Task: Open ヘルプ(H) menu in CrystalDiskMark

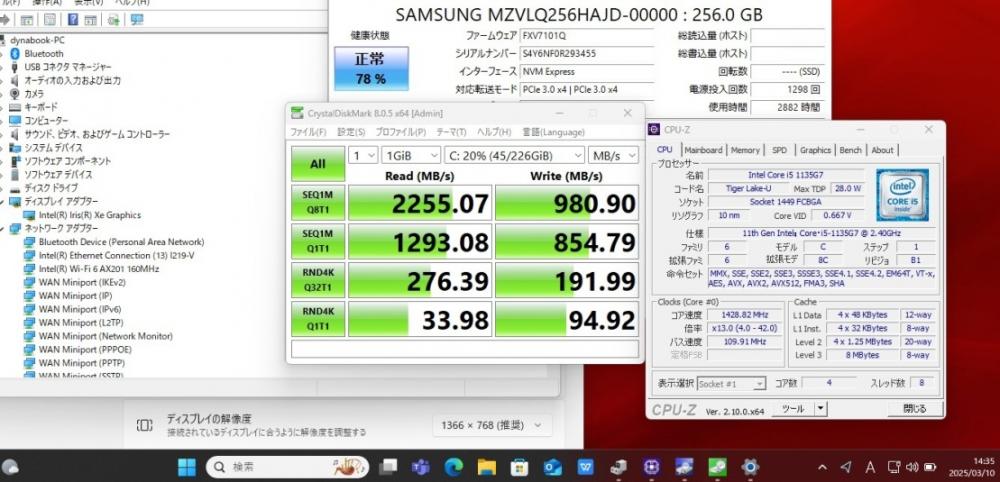Action: point(494,132)
